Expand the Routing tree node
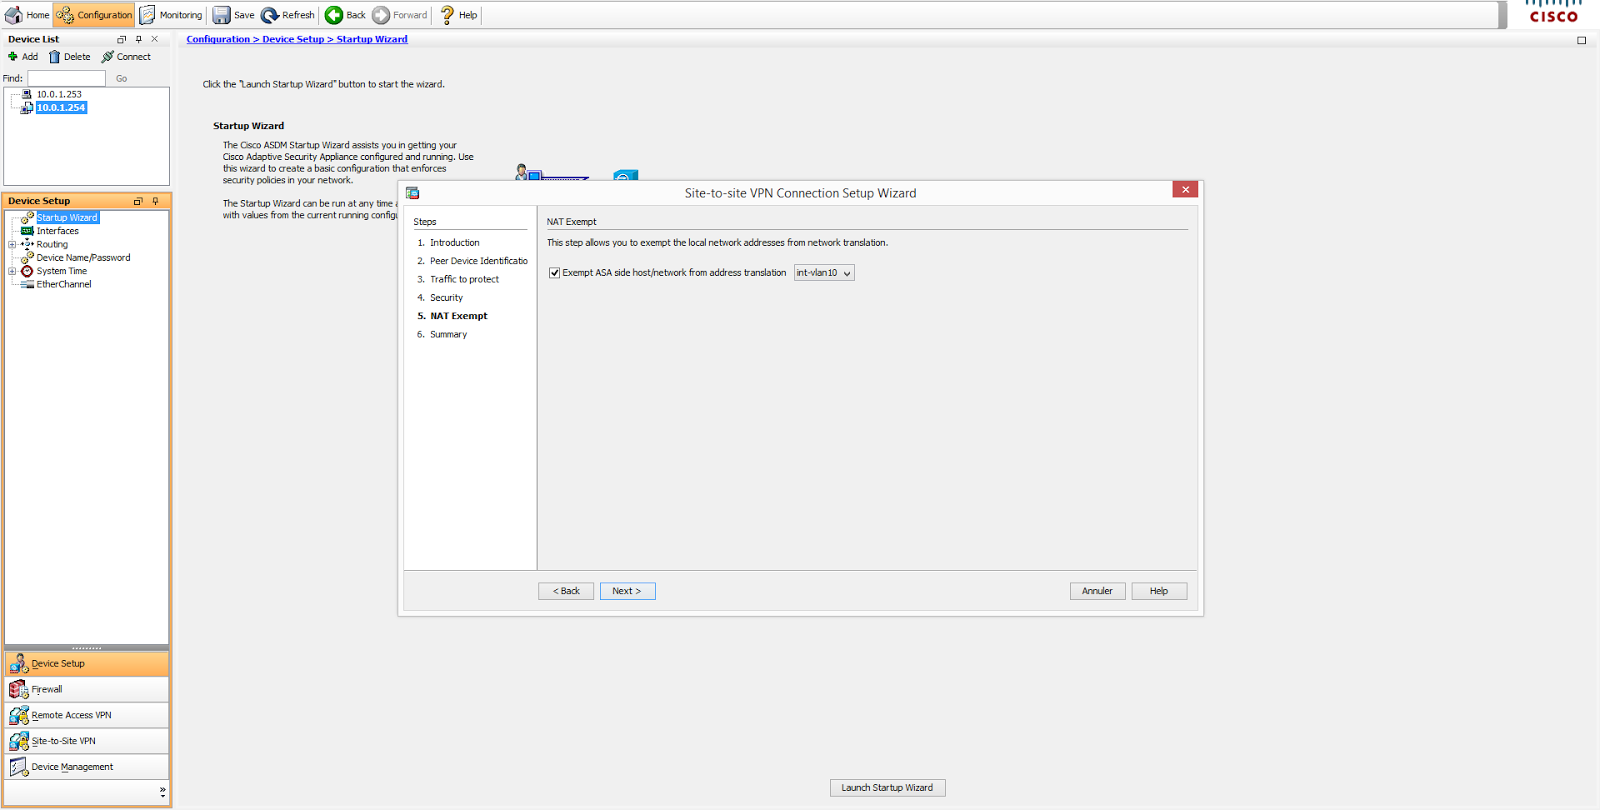1600x810 pixels. tap(12, 244)
